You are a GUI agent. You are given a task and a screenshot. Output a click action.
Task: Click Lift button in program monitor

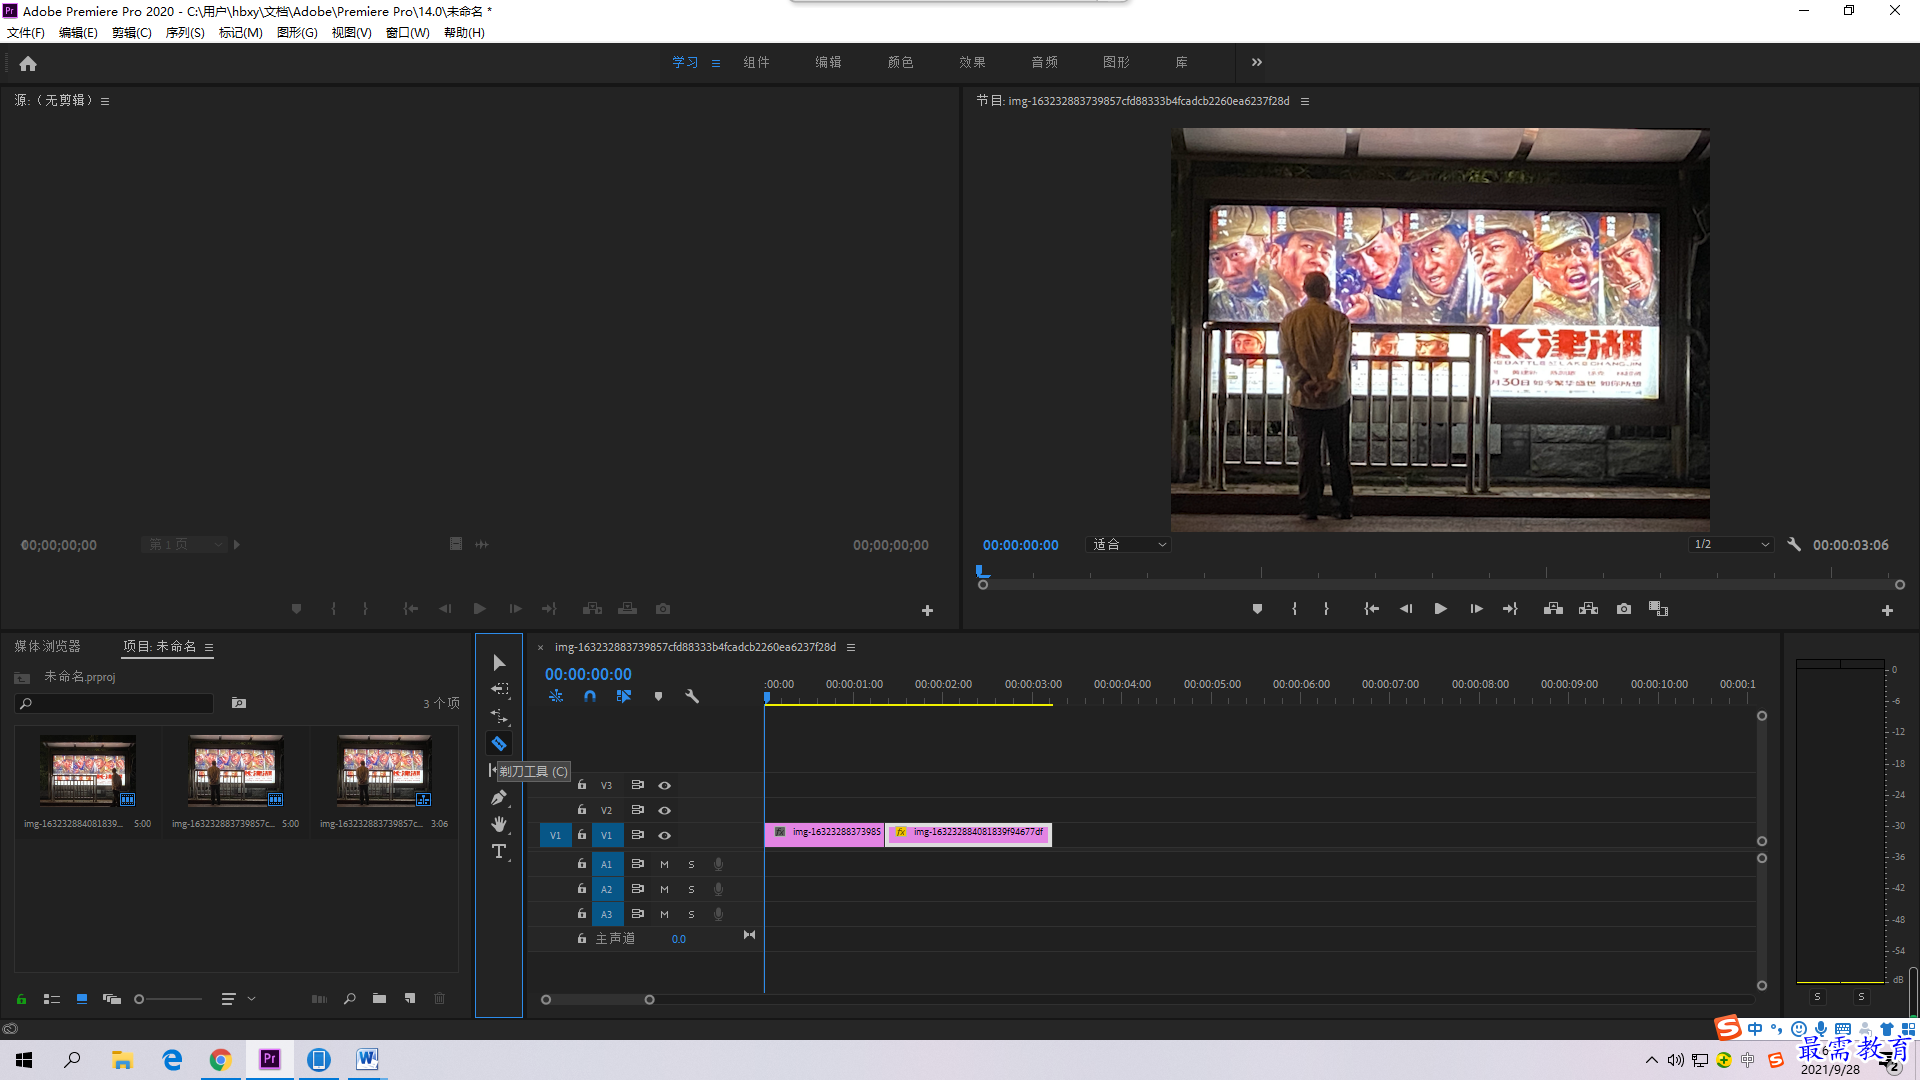point(1553,609)
